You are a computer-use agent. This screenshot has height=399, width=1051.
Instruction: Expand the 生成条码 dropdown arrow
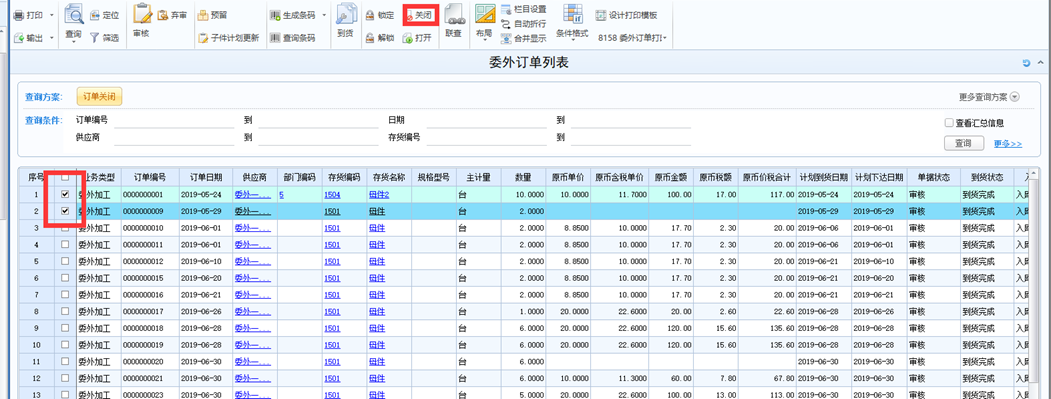324,15
